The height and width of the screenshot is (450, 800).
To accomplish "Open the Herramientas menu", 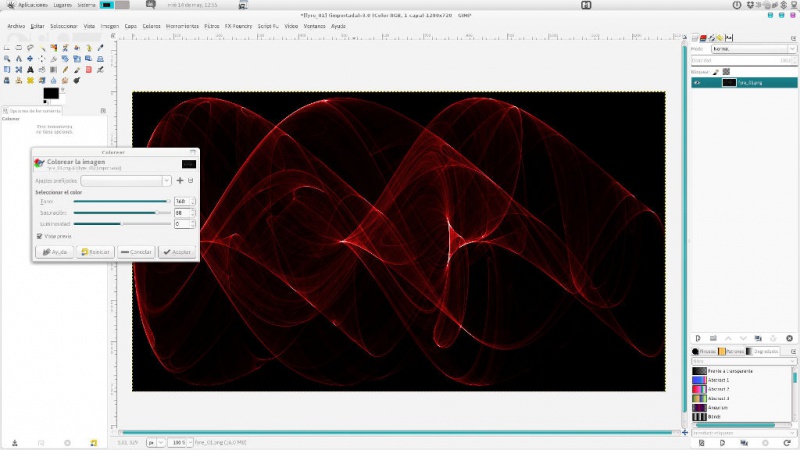I will (182, 26).
